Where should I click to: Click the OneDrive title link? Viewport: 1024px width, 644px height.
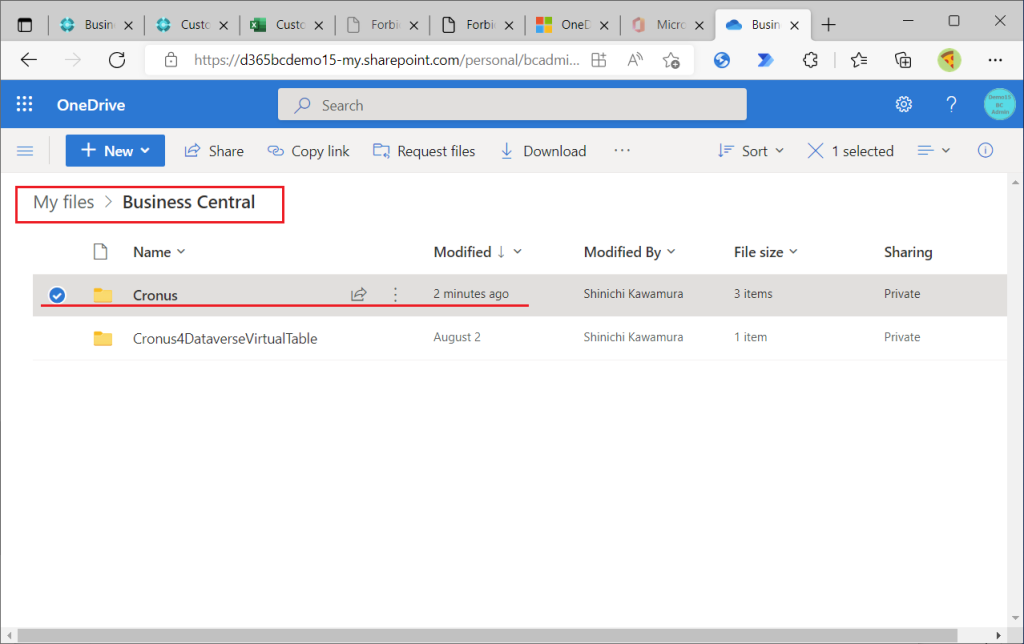91,105
